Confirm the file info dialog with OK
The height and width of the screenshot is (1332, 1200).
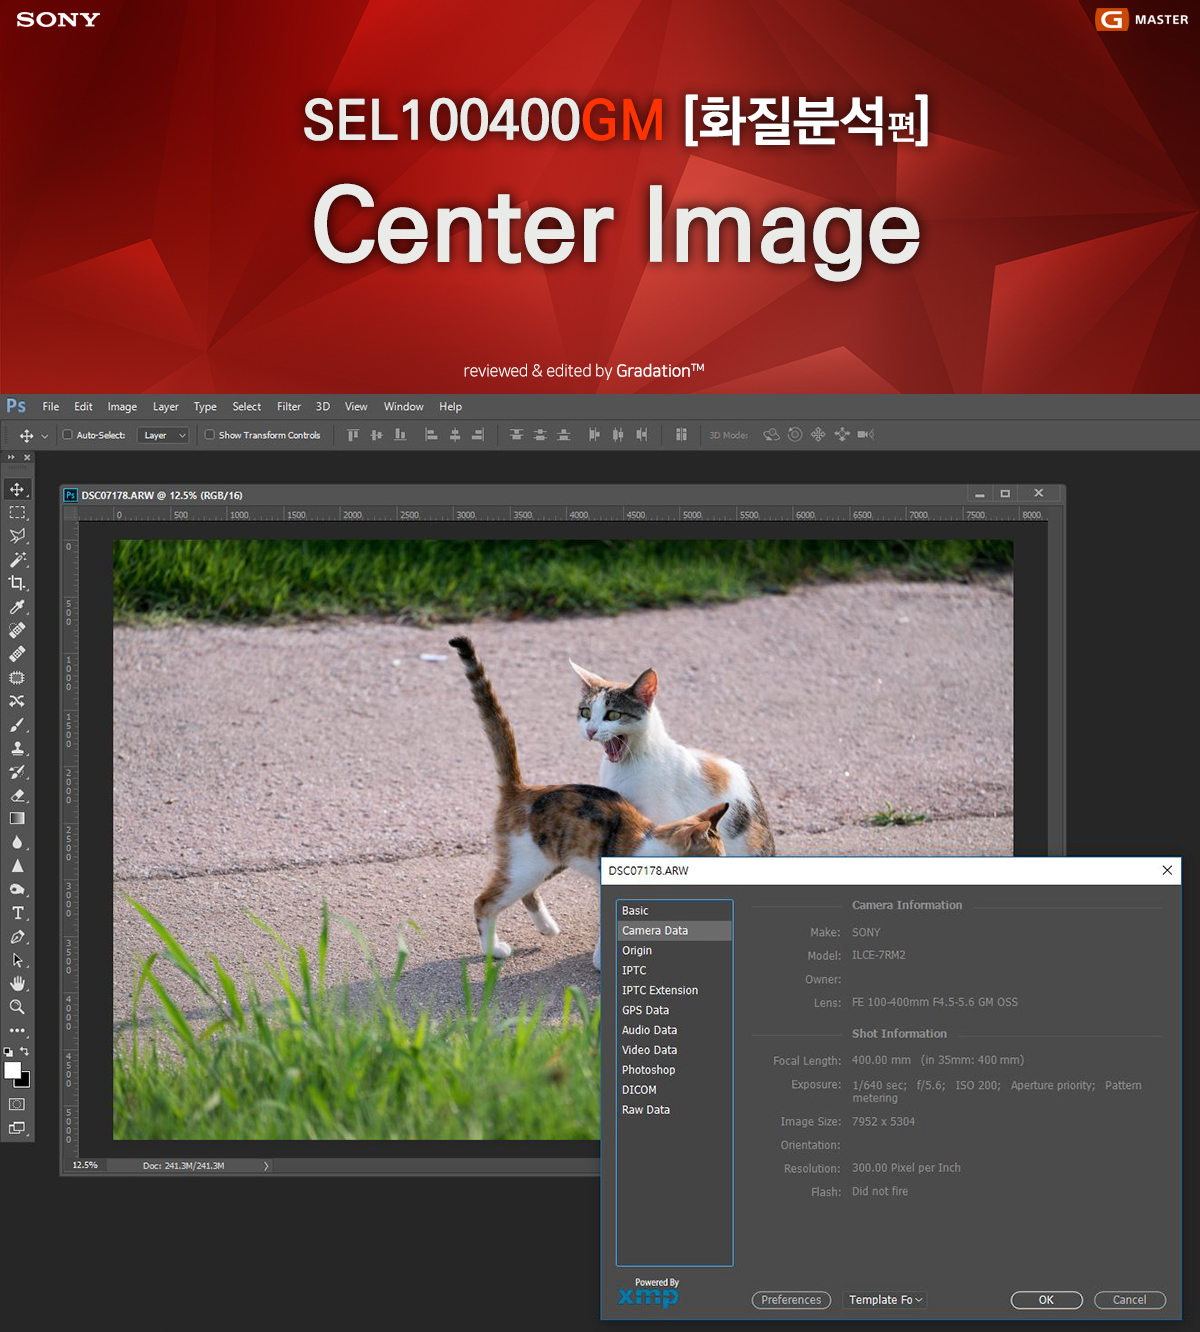[x=1046, y=1300]
